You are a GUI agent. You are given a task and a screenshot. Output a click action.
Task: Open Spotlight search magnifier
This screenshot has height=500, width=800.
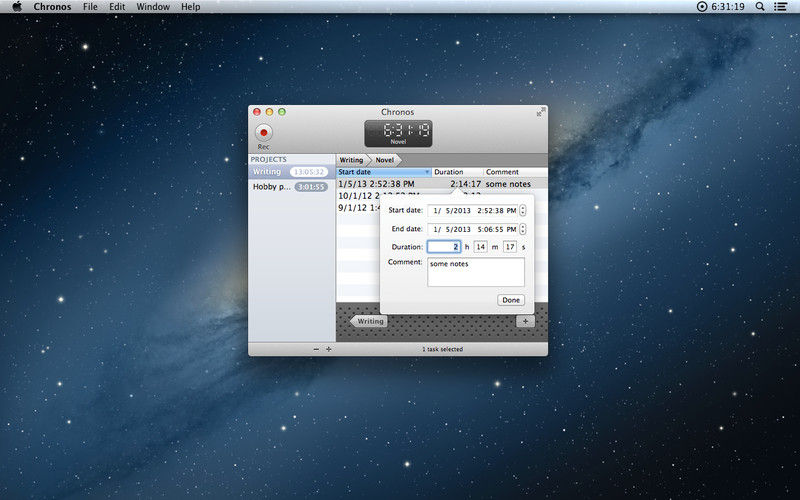coord(760,7)
